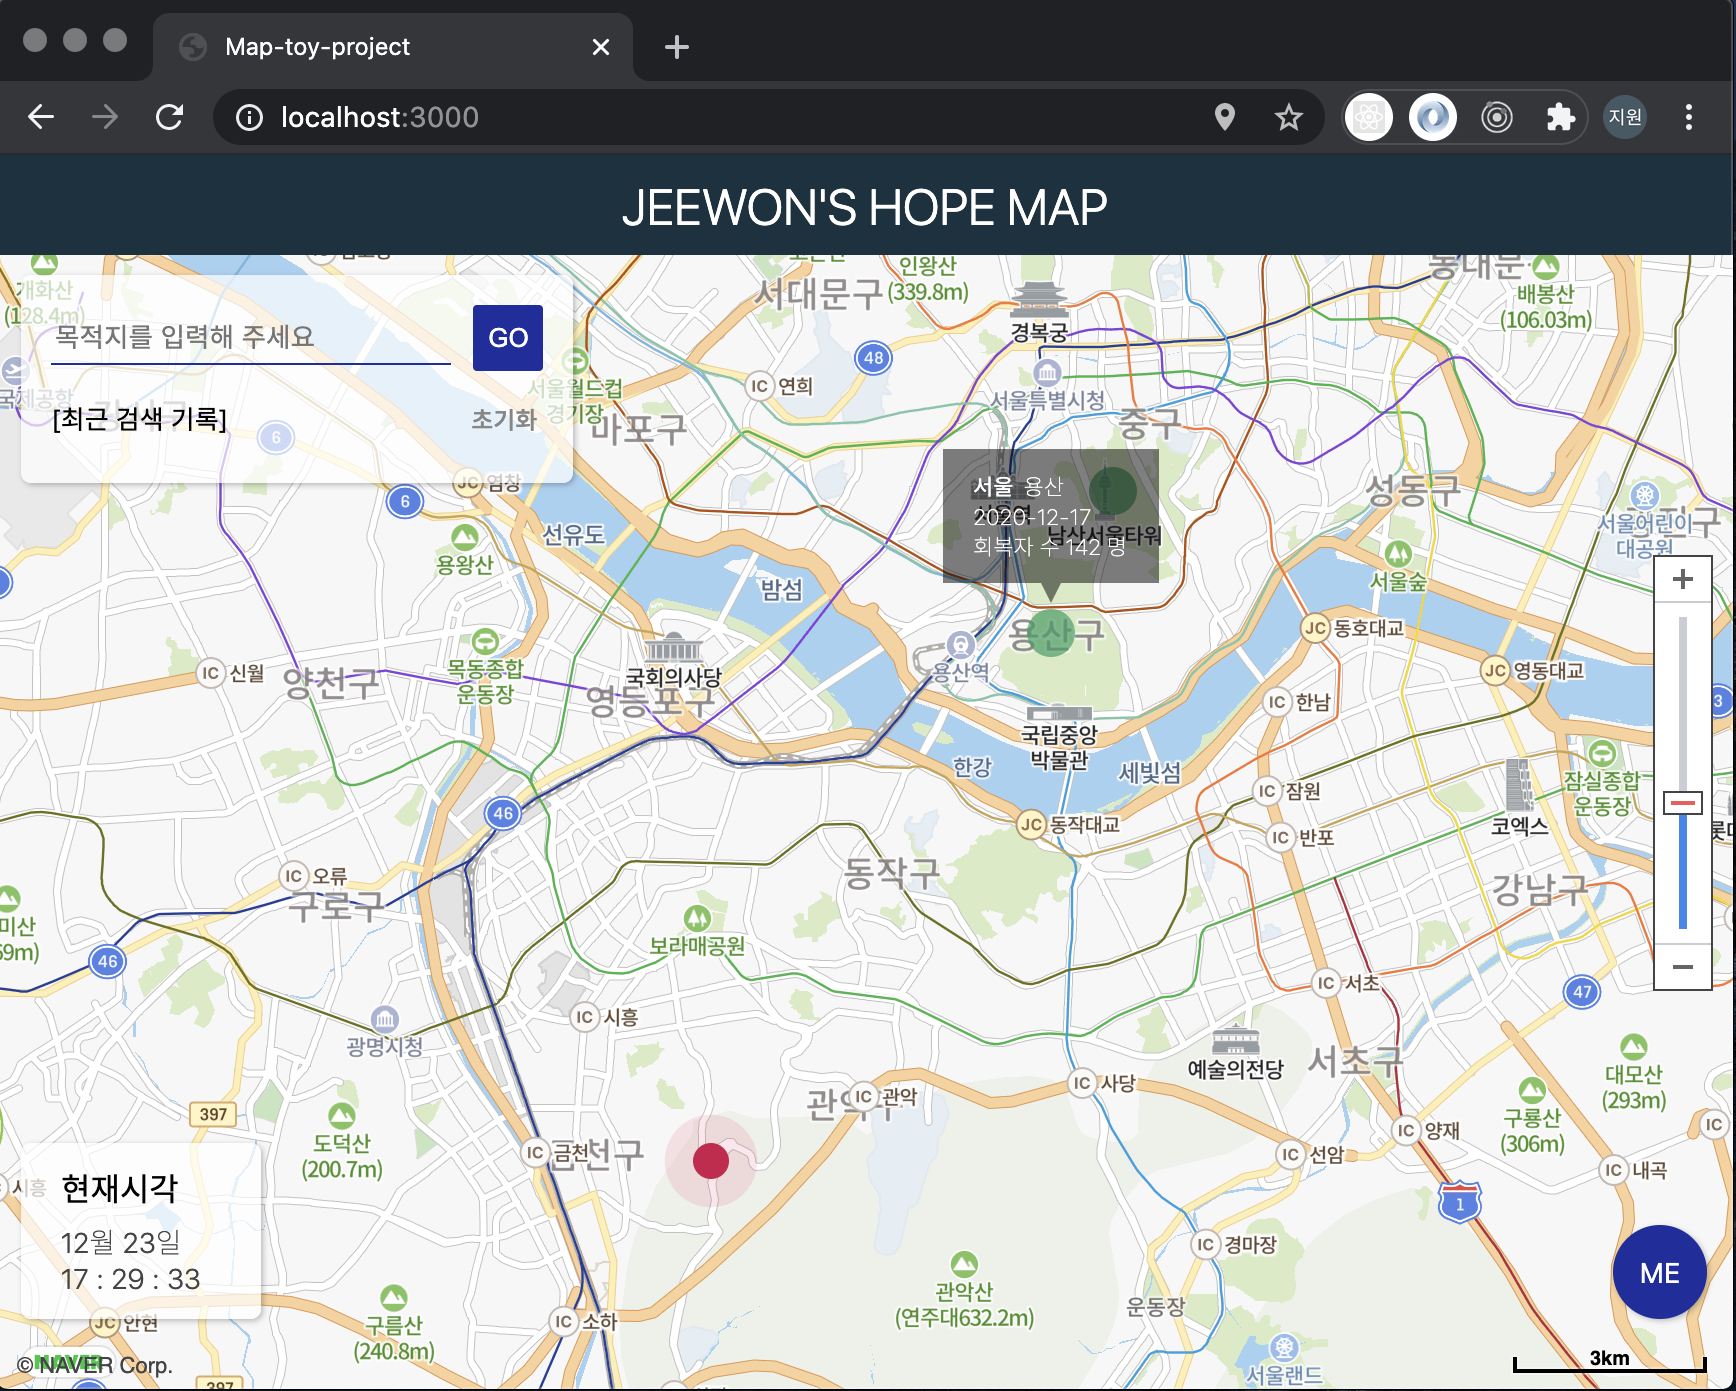The width and height of the screenshot is (1736, 1391).
Task: Click the 용산역 station icon
Action: coord(961,643)
